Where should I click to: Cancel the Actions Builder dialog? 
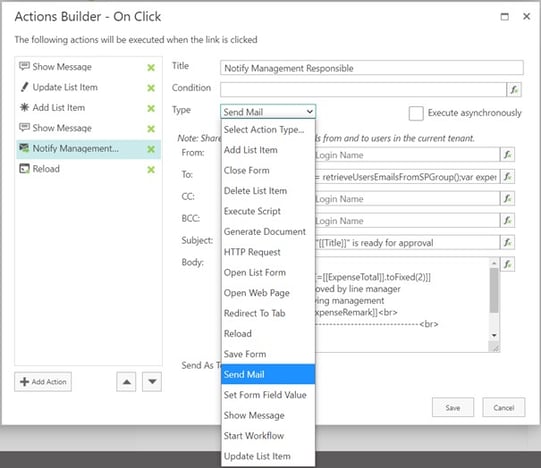pyautogui.click(x=504, y=408)
